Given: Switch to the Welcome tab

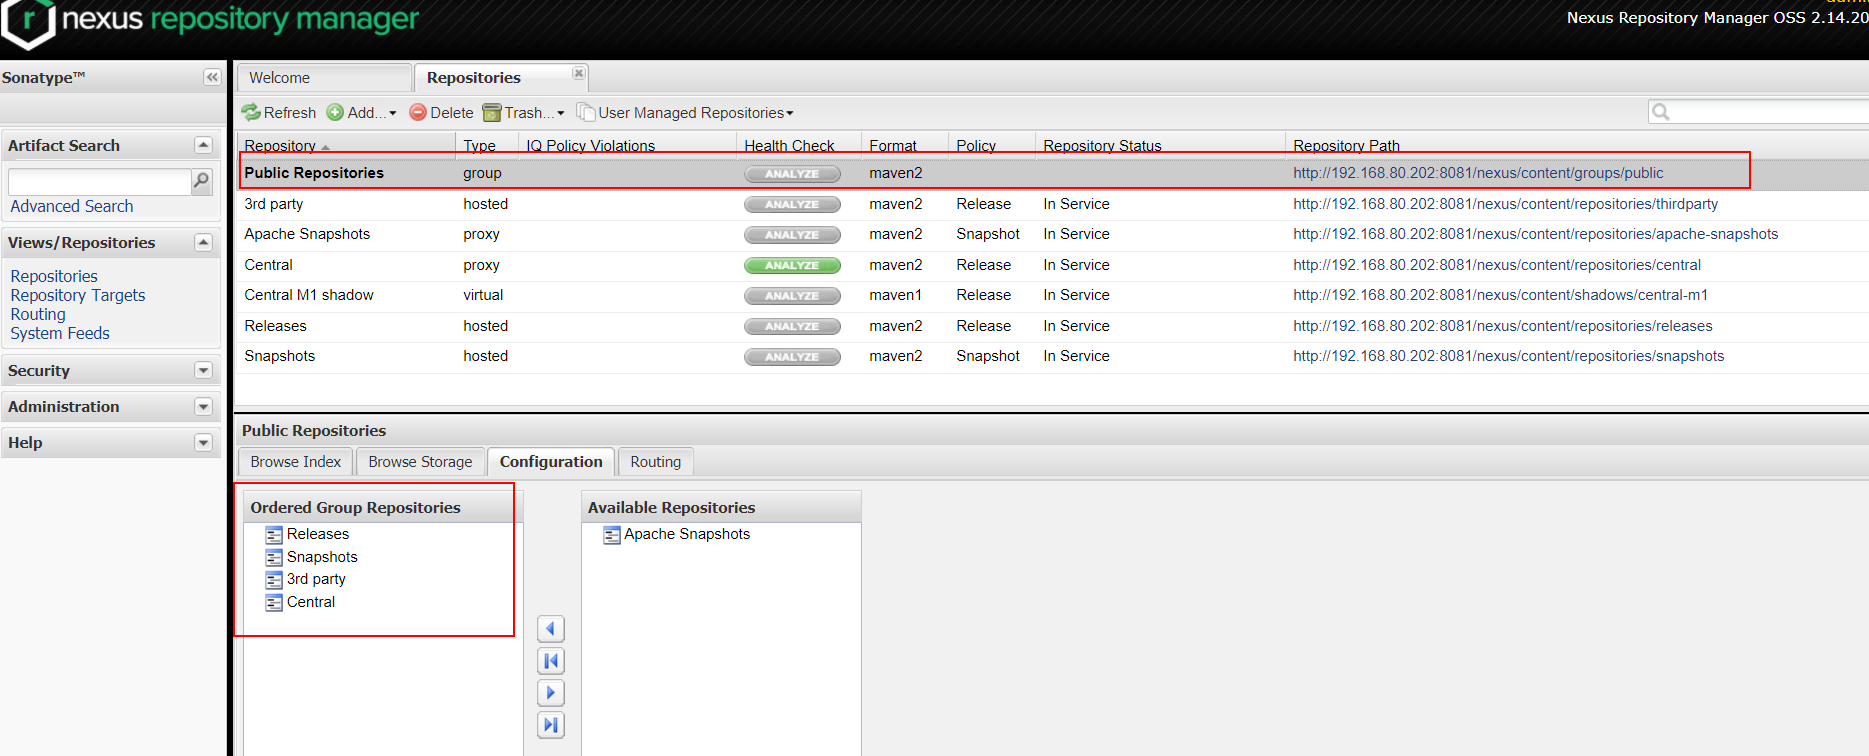Looking at the screenshot, I should point(324,78).
